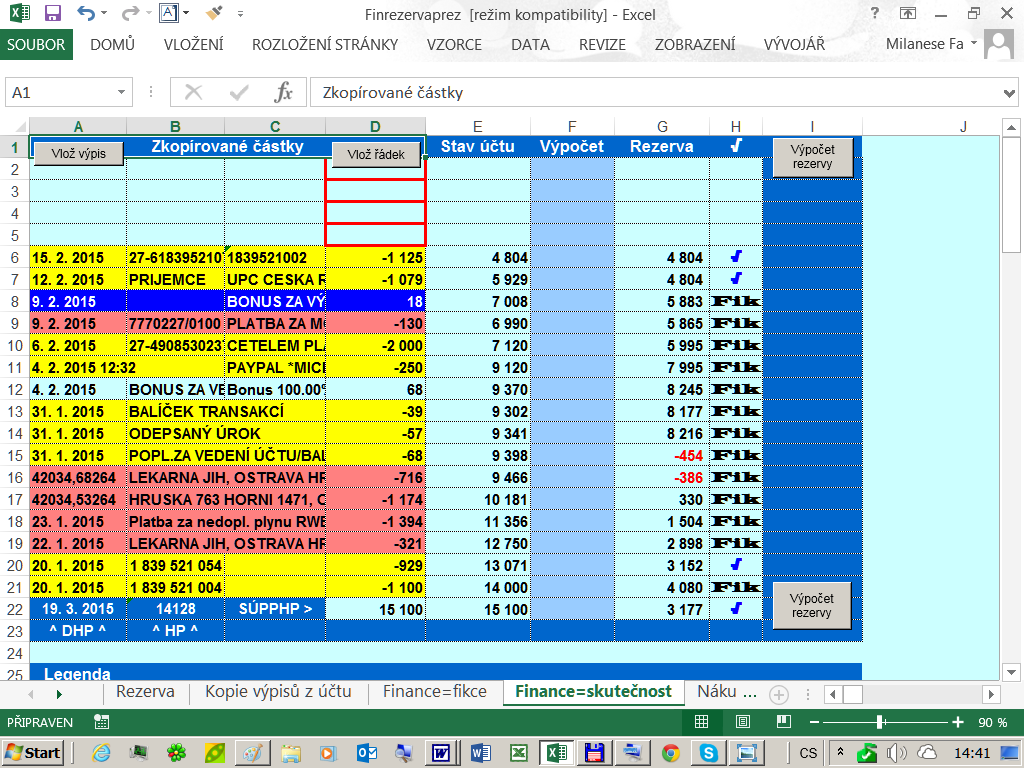Open Excel Help question mark icon
Image resolution: width=1024 pixels, height=768 pixels.
click(x=875, y=15)
